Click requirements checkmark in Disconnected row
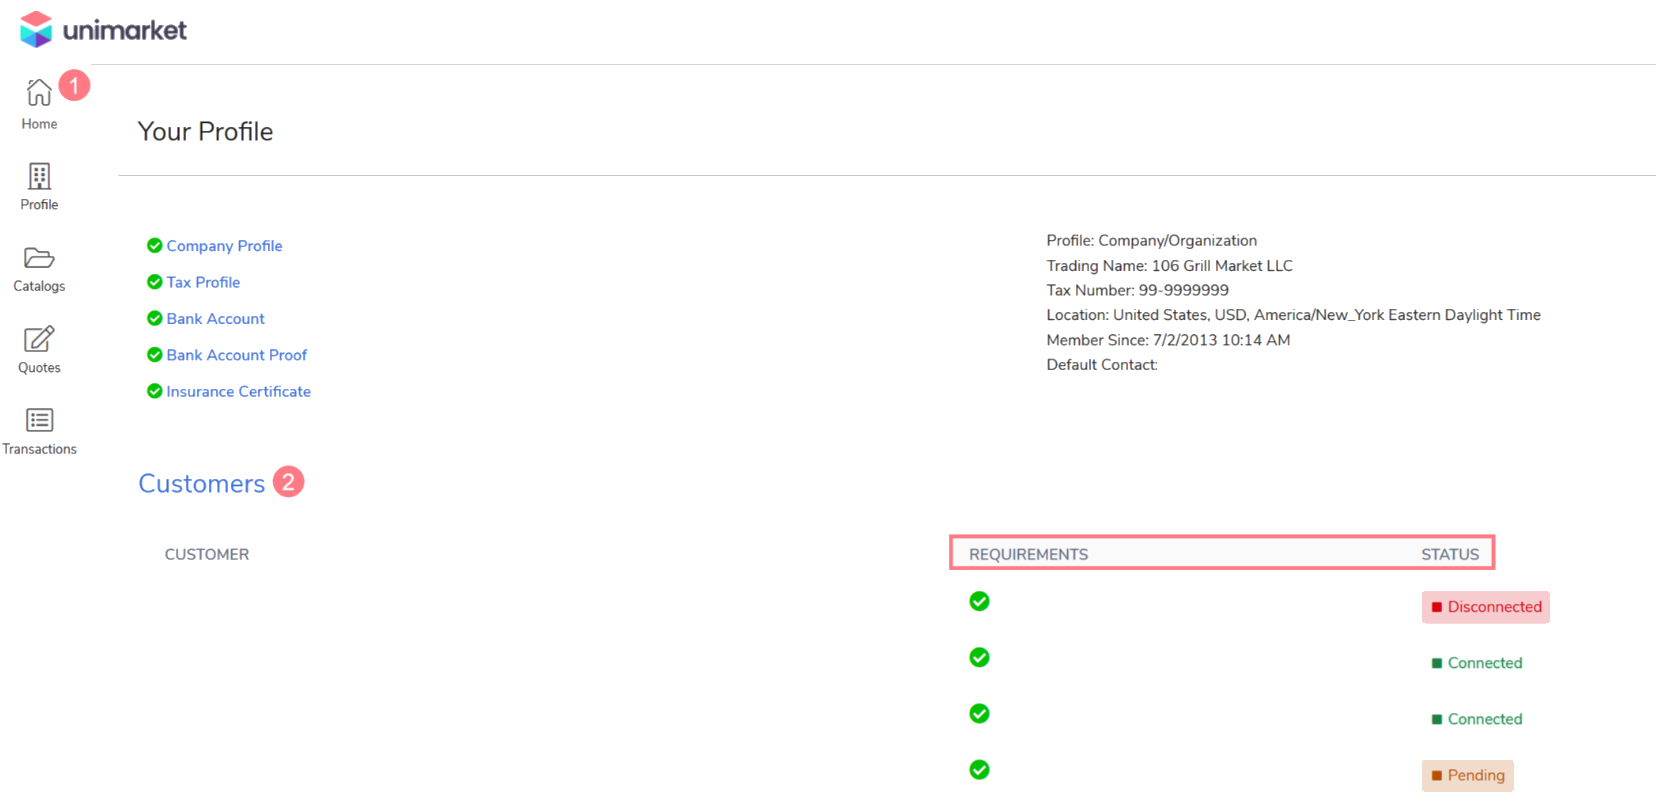This screenshot has width=1656, height=803. tap(979, 601)
